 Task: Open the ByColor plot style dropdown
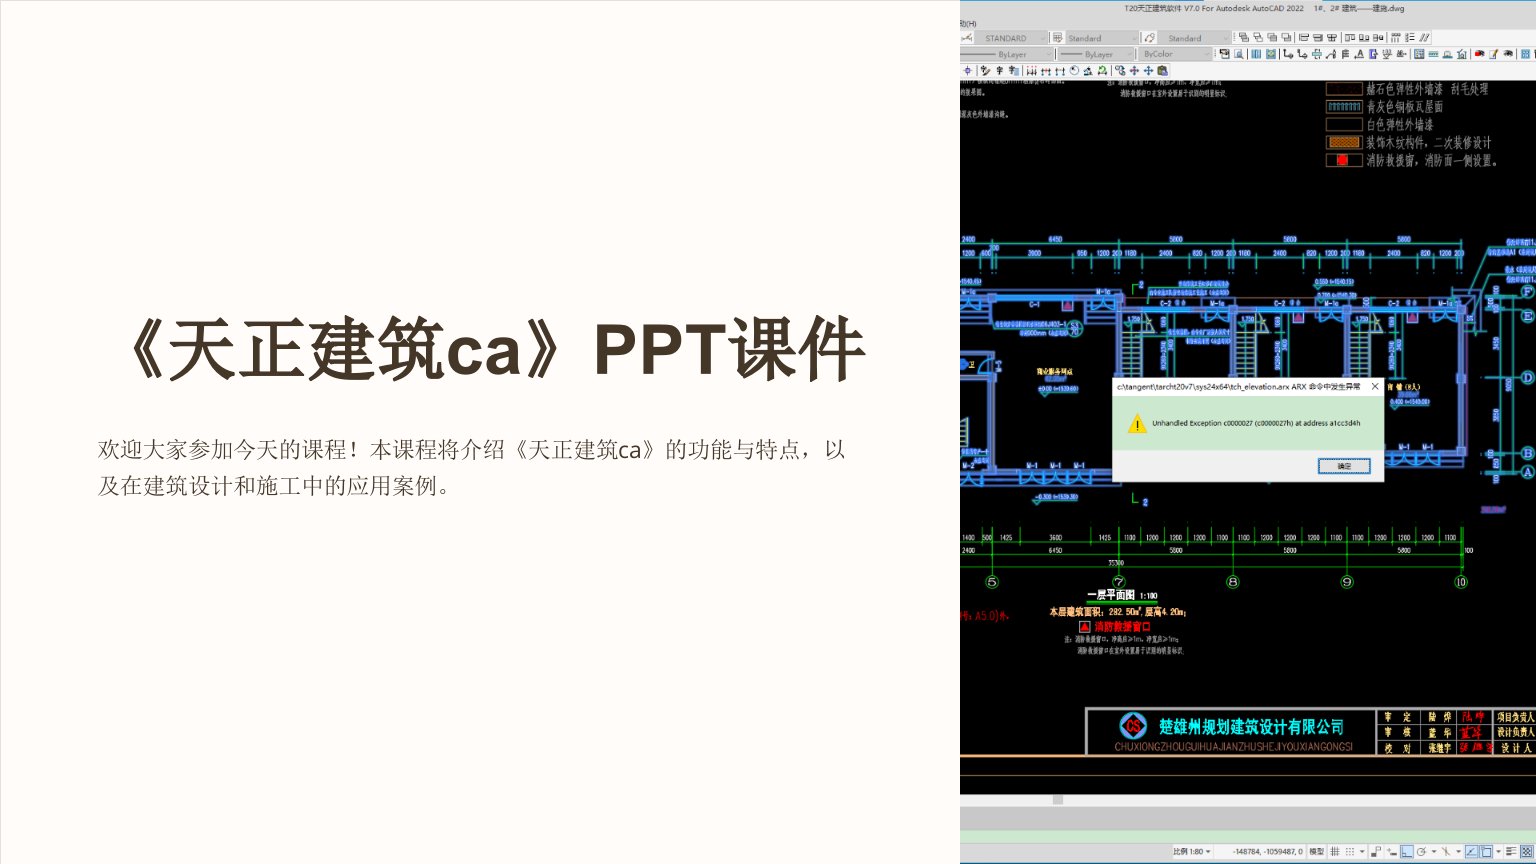[x=1174, y=54]
